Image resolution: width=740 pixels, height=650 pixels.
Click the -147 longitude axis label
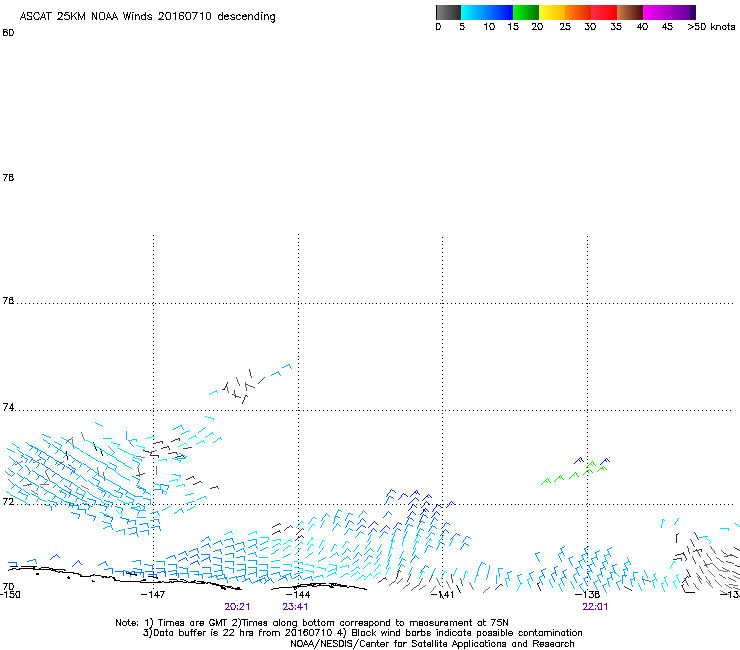point(153,594)
